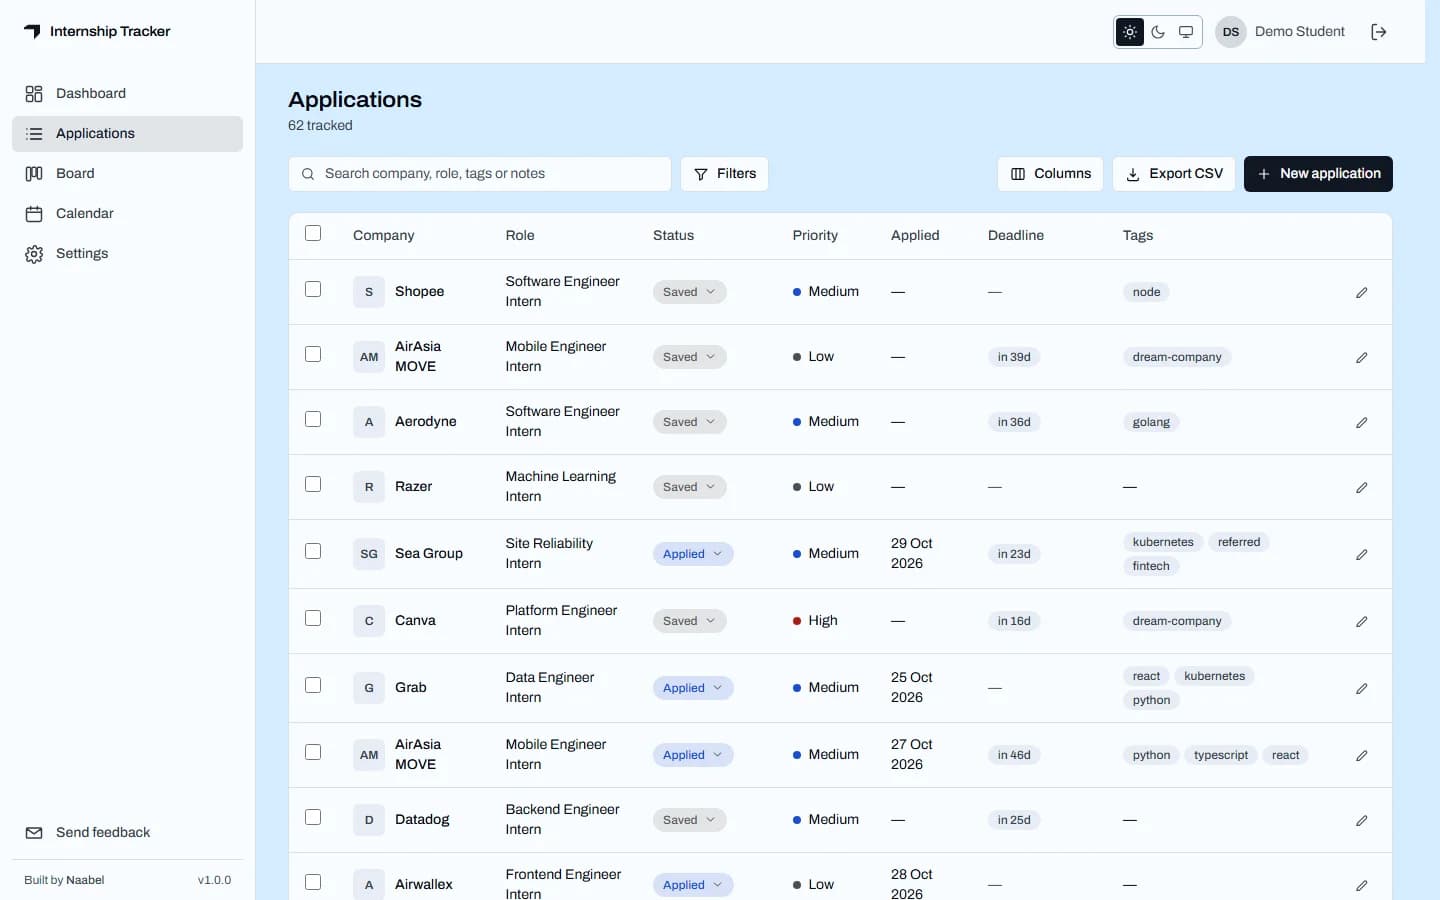Click the dream-company tag in Canva row
Viewport: 1440px width, 900px height.
tap(1177, 621)
